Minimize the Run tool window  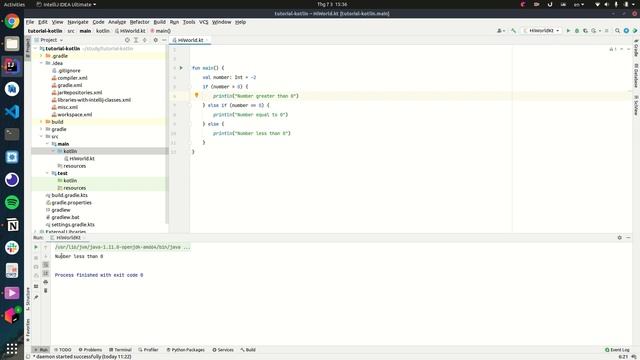pyautogui.click(x=628, y=238)
